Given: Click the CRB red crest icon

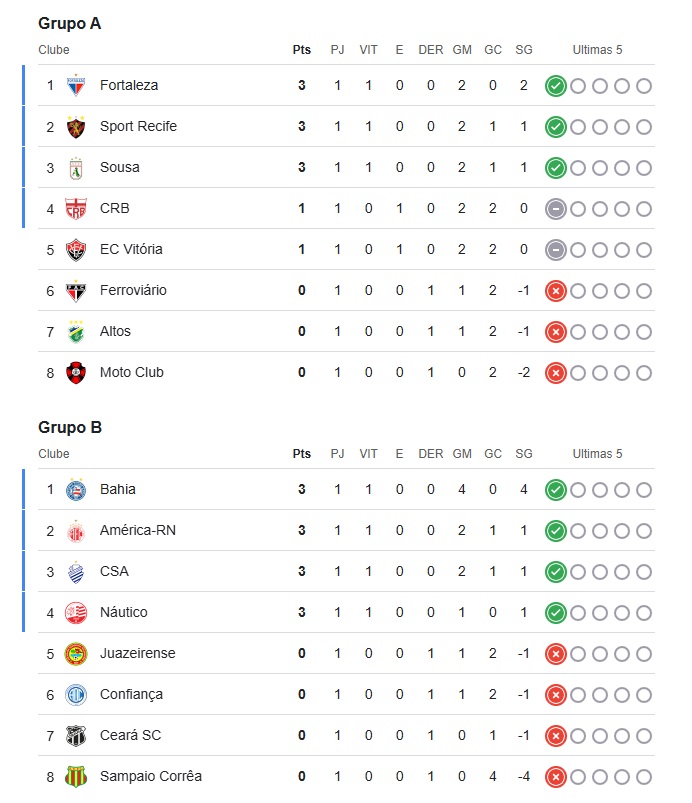Looking at the screenshot, I should coord(76,208).
